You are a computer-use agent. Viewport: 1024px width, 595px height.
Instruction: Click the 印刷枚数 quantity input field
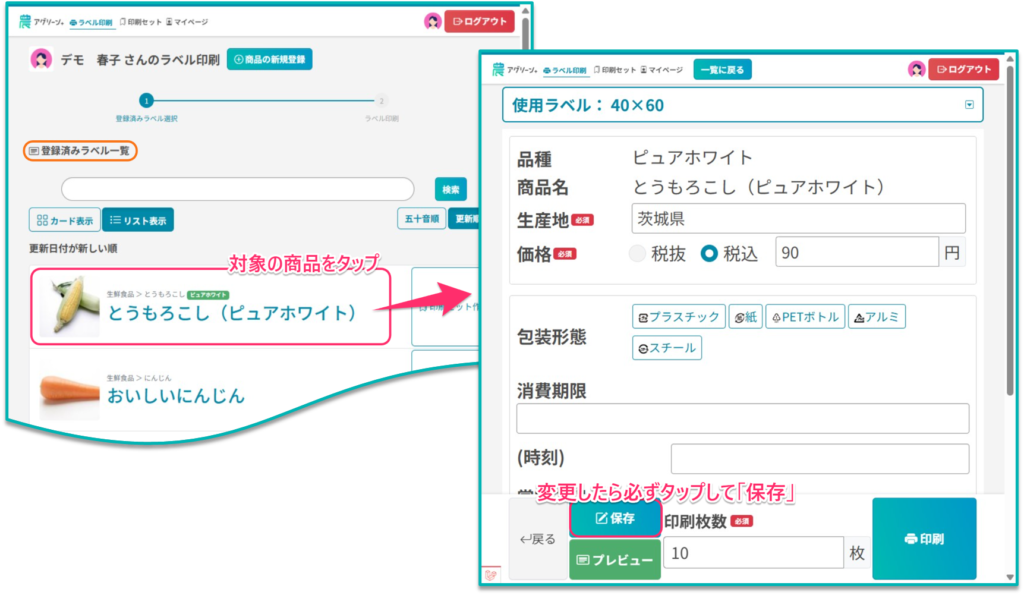click(x=753, y=553)
